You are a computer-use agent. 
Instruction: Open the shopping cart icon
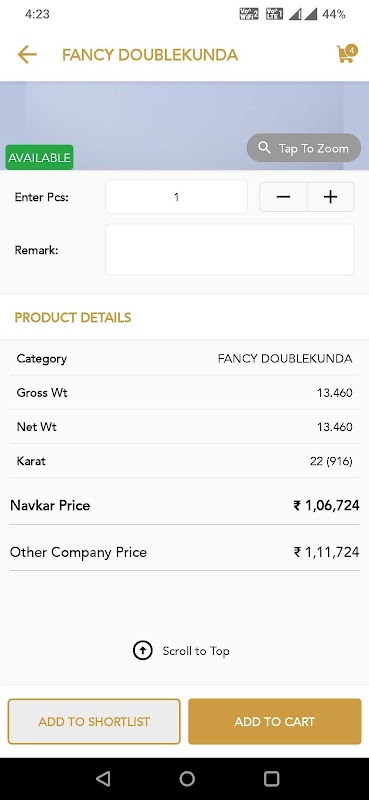tap(346, 55)
